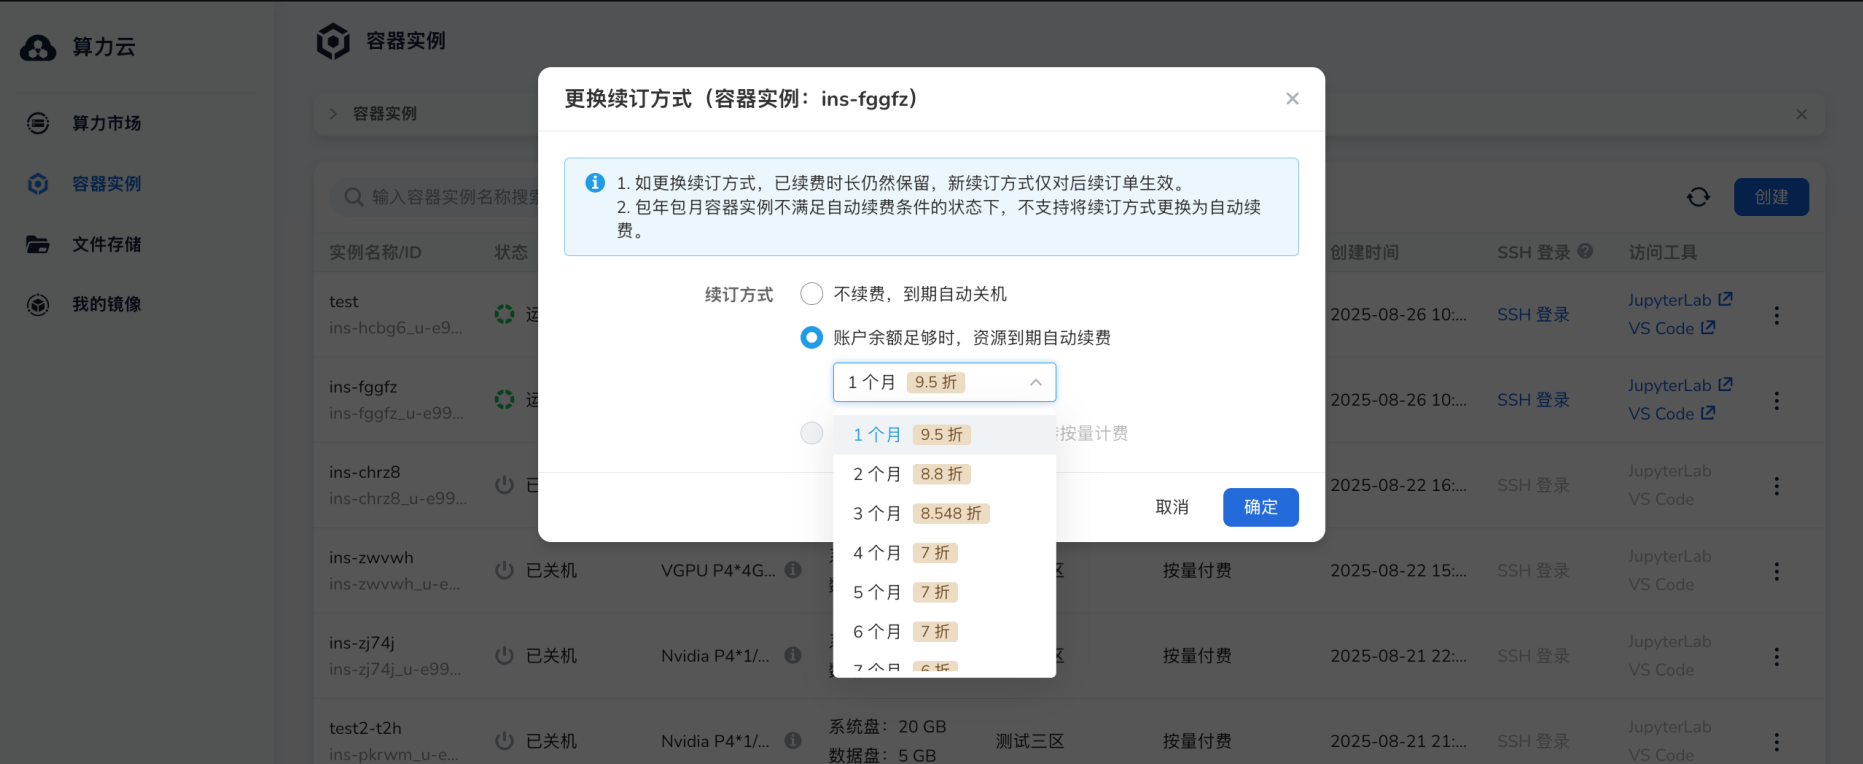Open JupyterLab for ins-fggfz instance
The image size is (1863, 764).
pos(1680,385)
